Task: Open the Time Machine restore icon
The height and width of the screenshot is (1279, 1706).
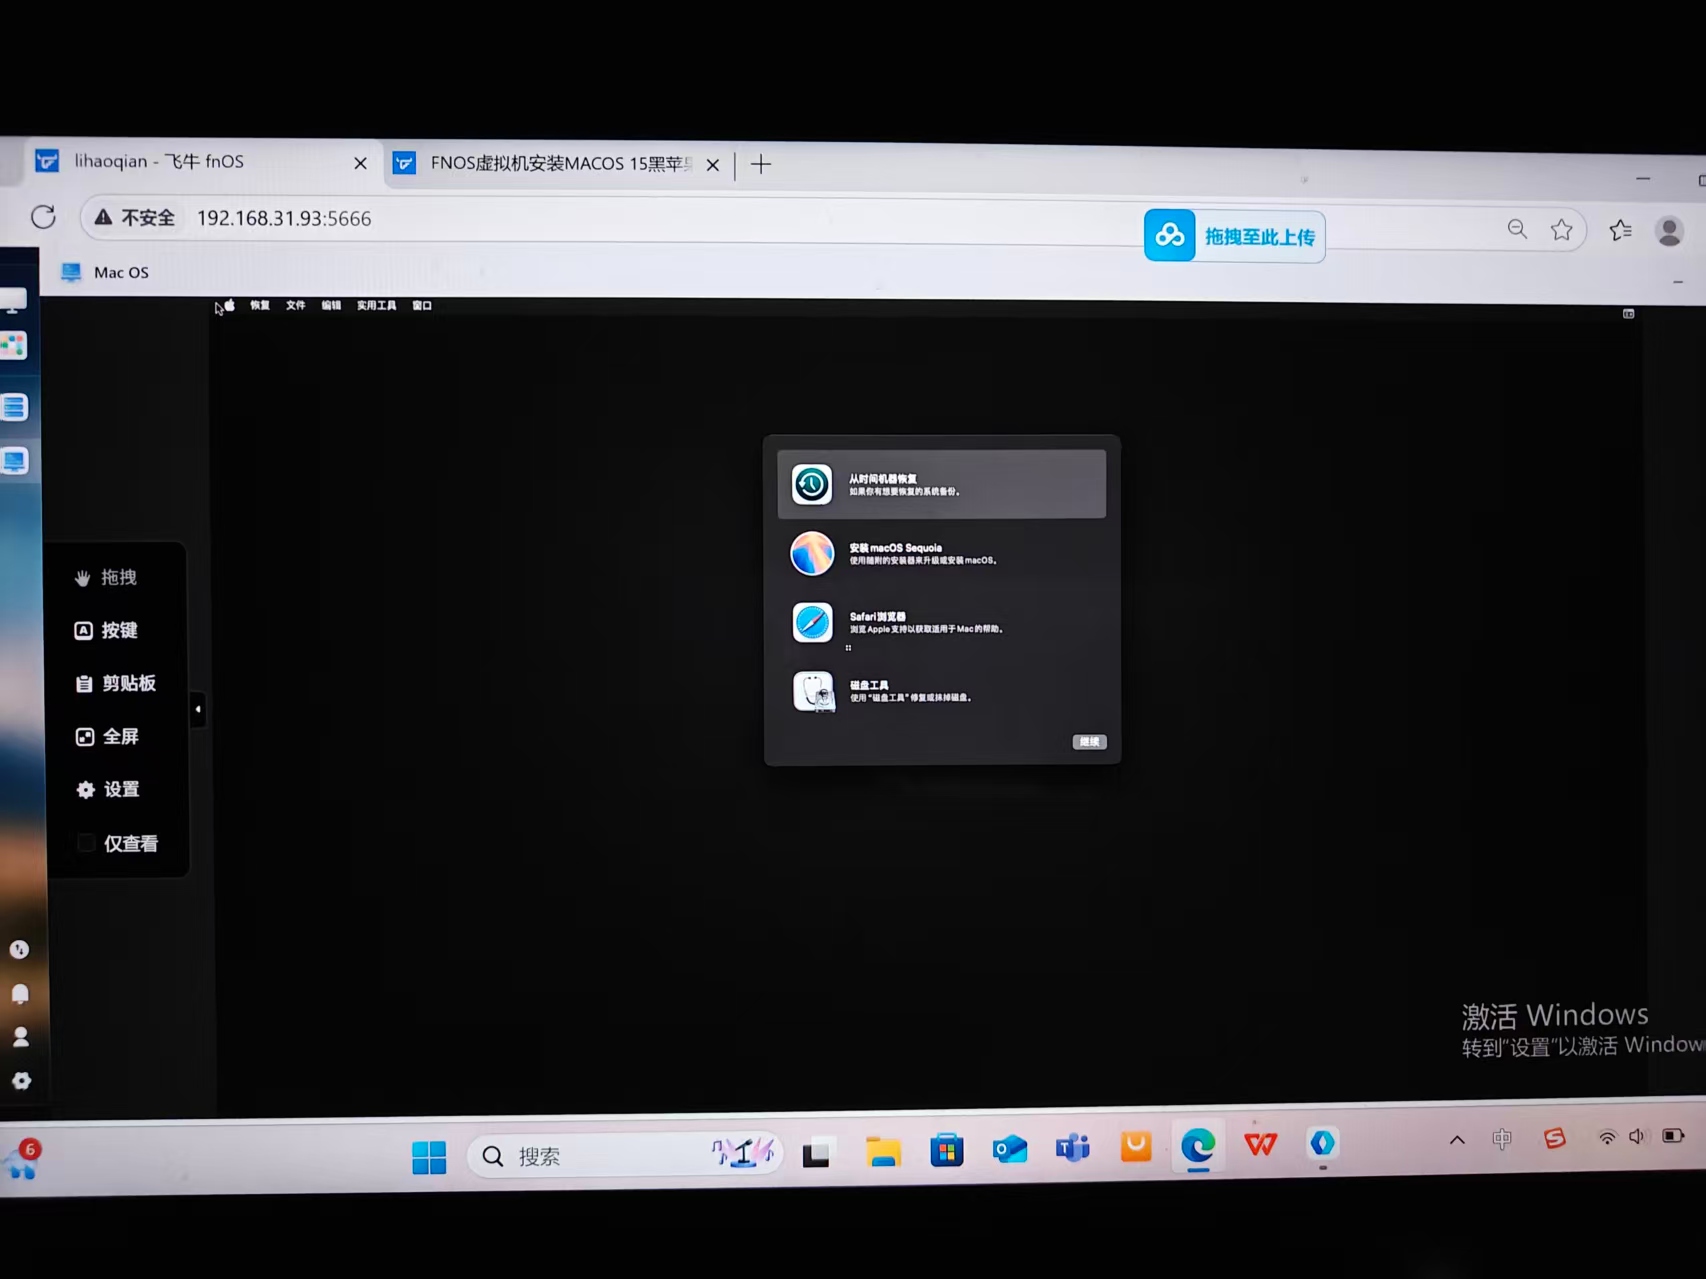Action: tap(812, 484)
